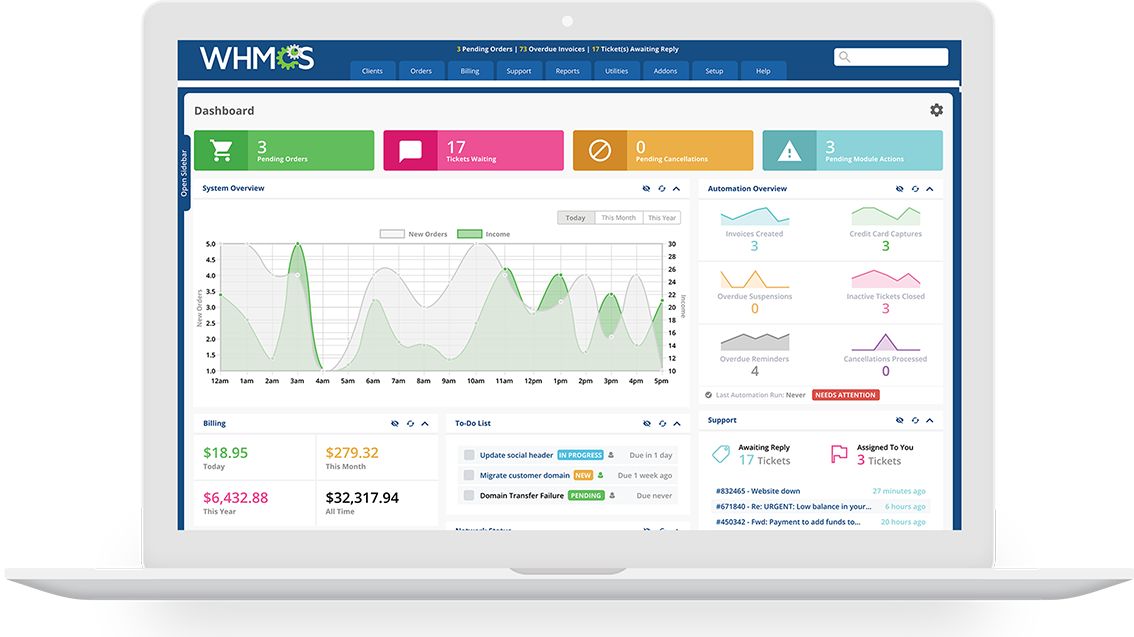Hide the Billing panel
This screenshot has height=637, width=1134.
point(395,424)
